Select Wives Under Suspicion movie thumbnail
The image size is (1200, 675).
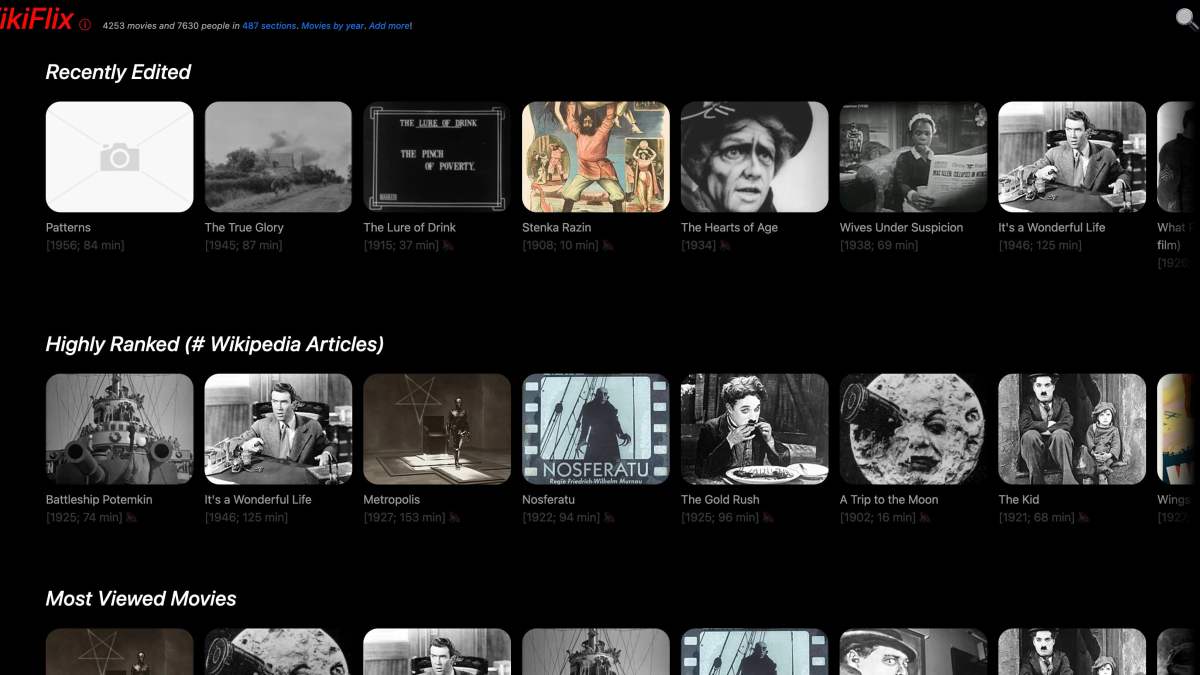point(913,157)
